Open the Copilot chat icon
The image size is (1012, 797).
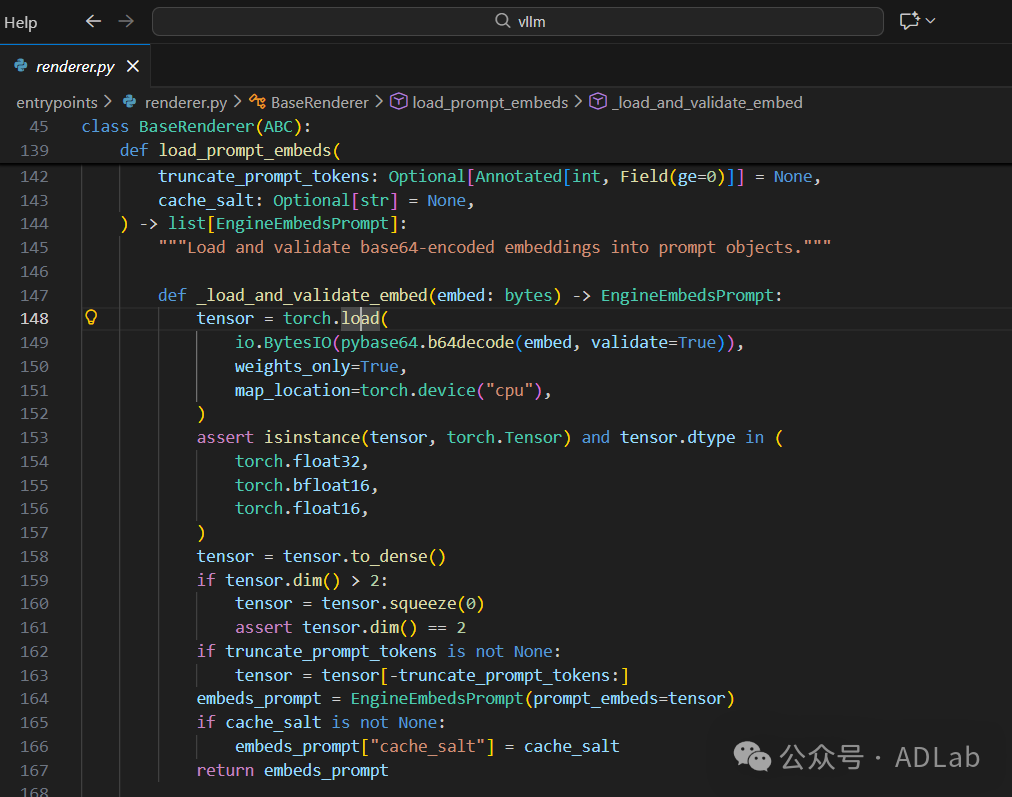908,21
